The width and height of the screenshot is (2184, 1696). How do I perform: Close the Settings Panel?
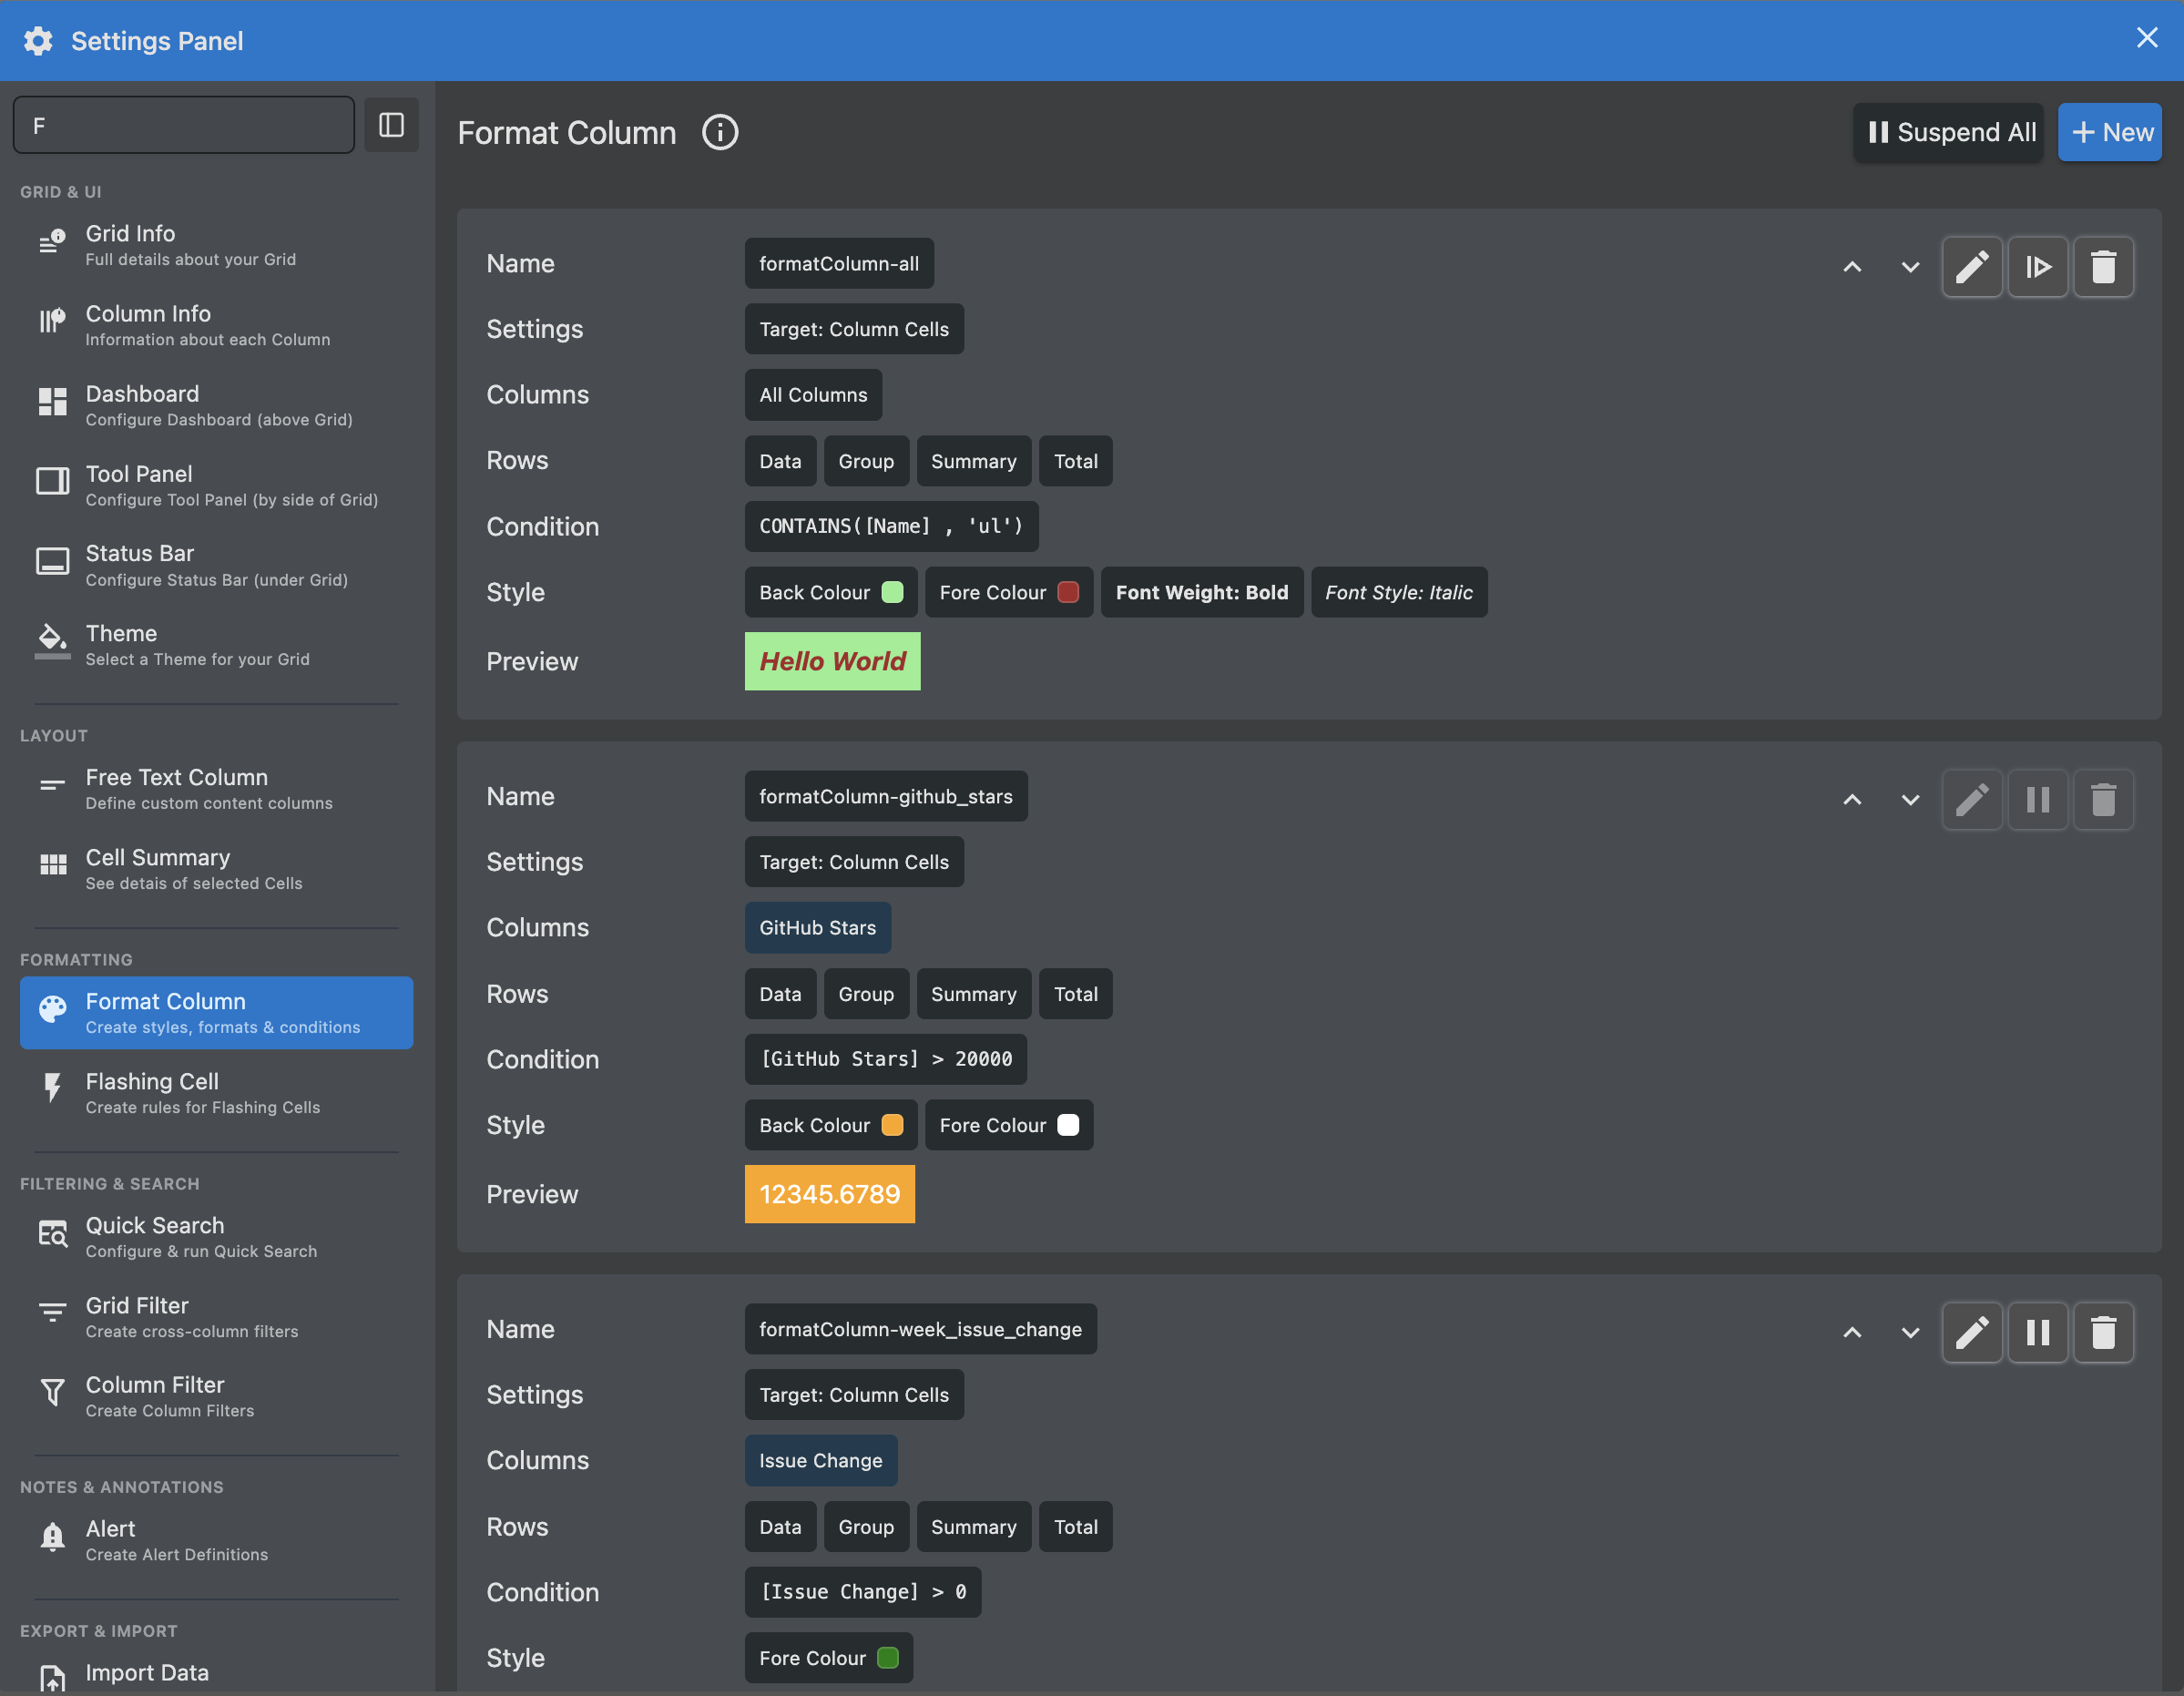pyautogui.click(x=2146, y=38)
